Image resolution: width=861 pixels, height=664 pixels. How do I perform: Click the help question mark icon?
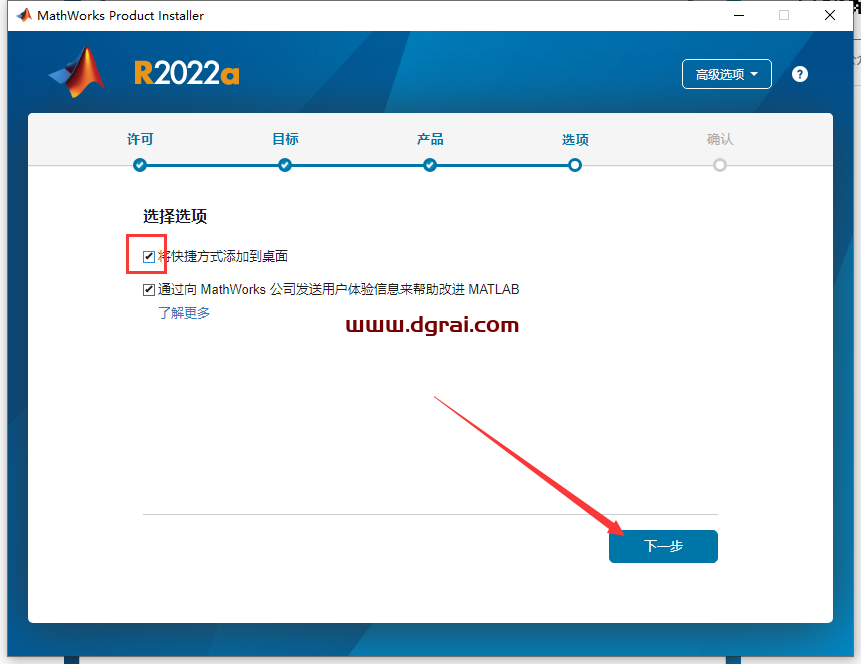click(x=800, y=74)
